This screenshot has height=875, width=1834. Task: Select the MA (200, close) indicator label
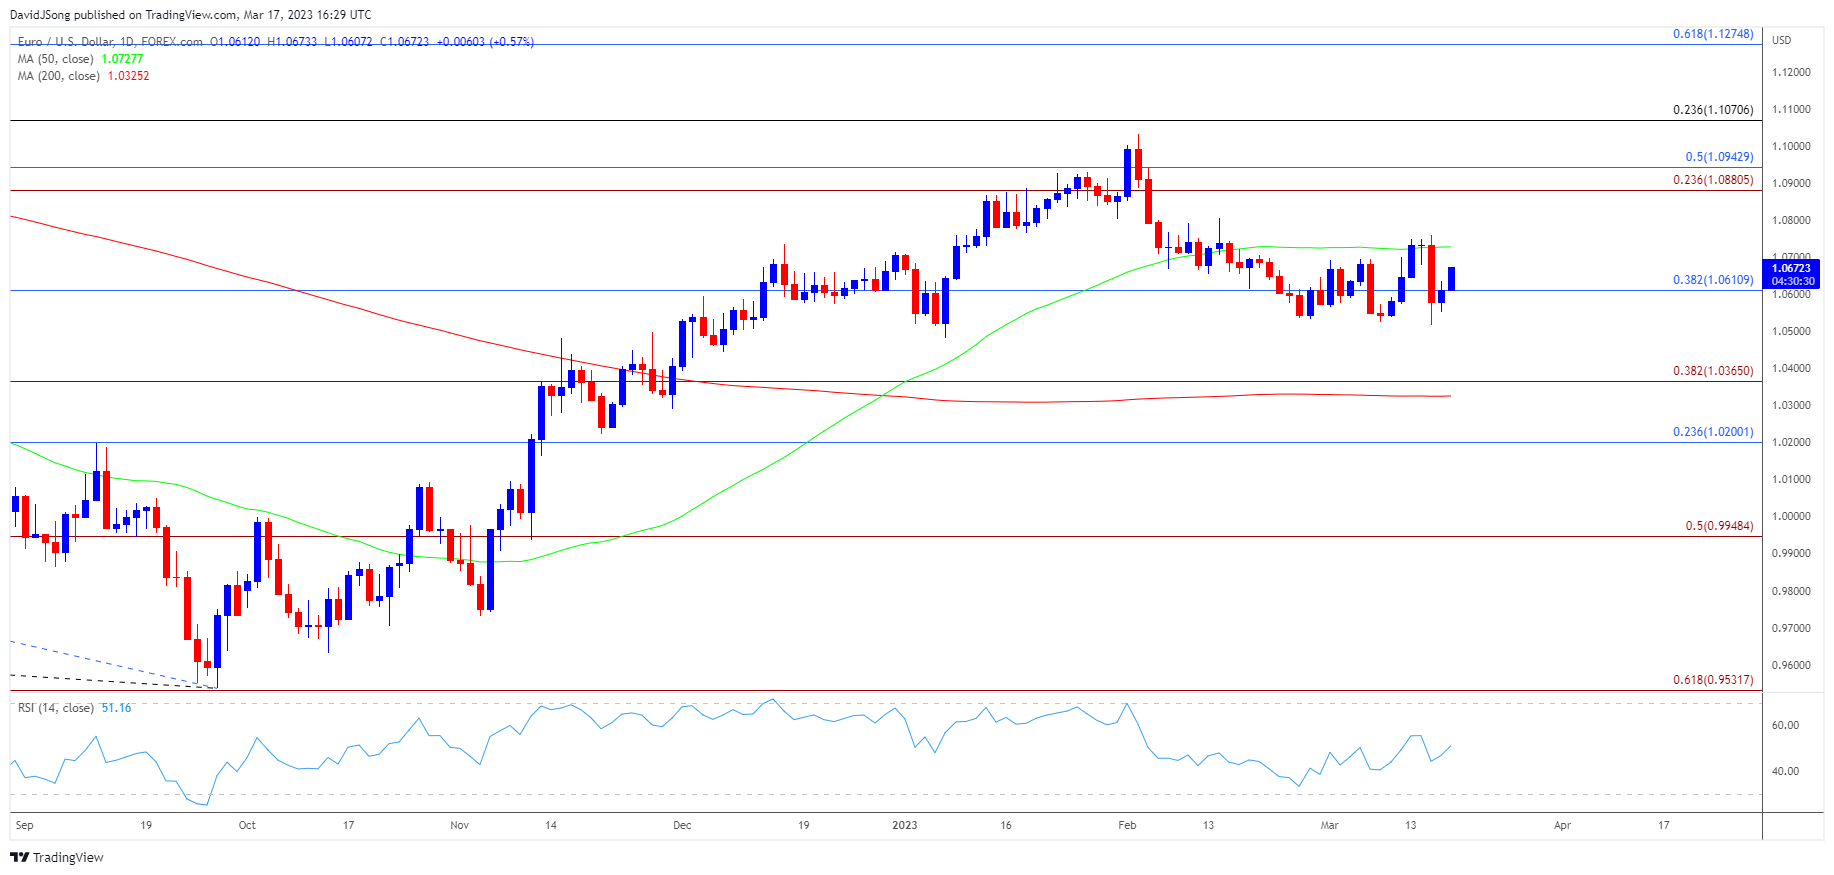[59, 76]
